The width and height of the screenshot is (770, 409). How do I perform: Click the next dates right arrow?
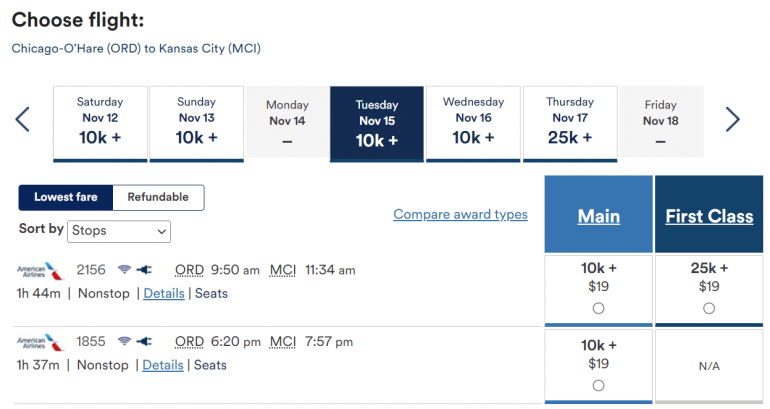[733, 120]
